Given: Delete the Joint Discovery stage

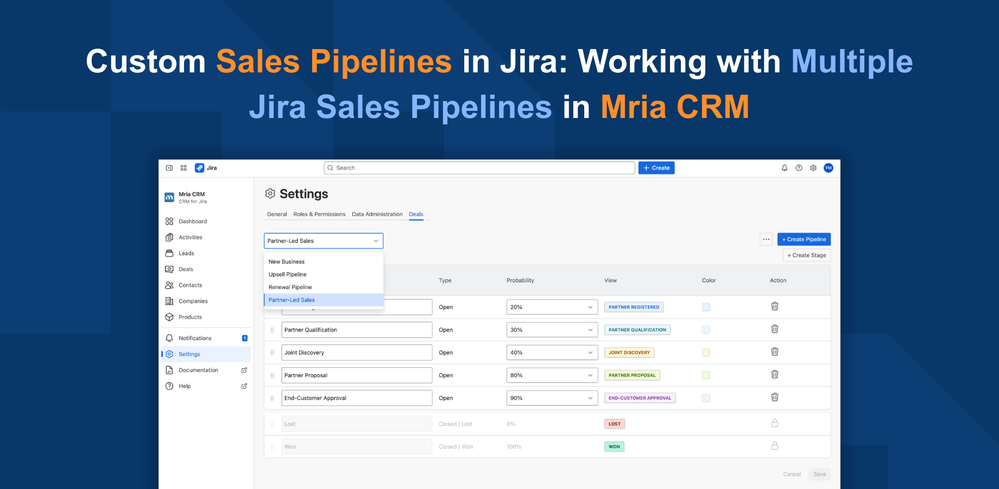Looking at the screenshot, I should coord(775,351).
